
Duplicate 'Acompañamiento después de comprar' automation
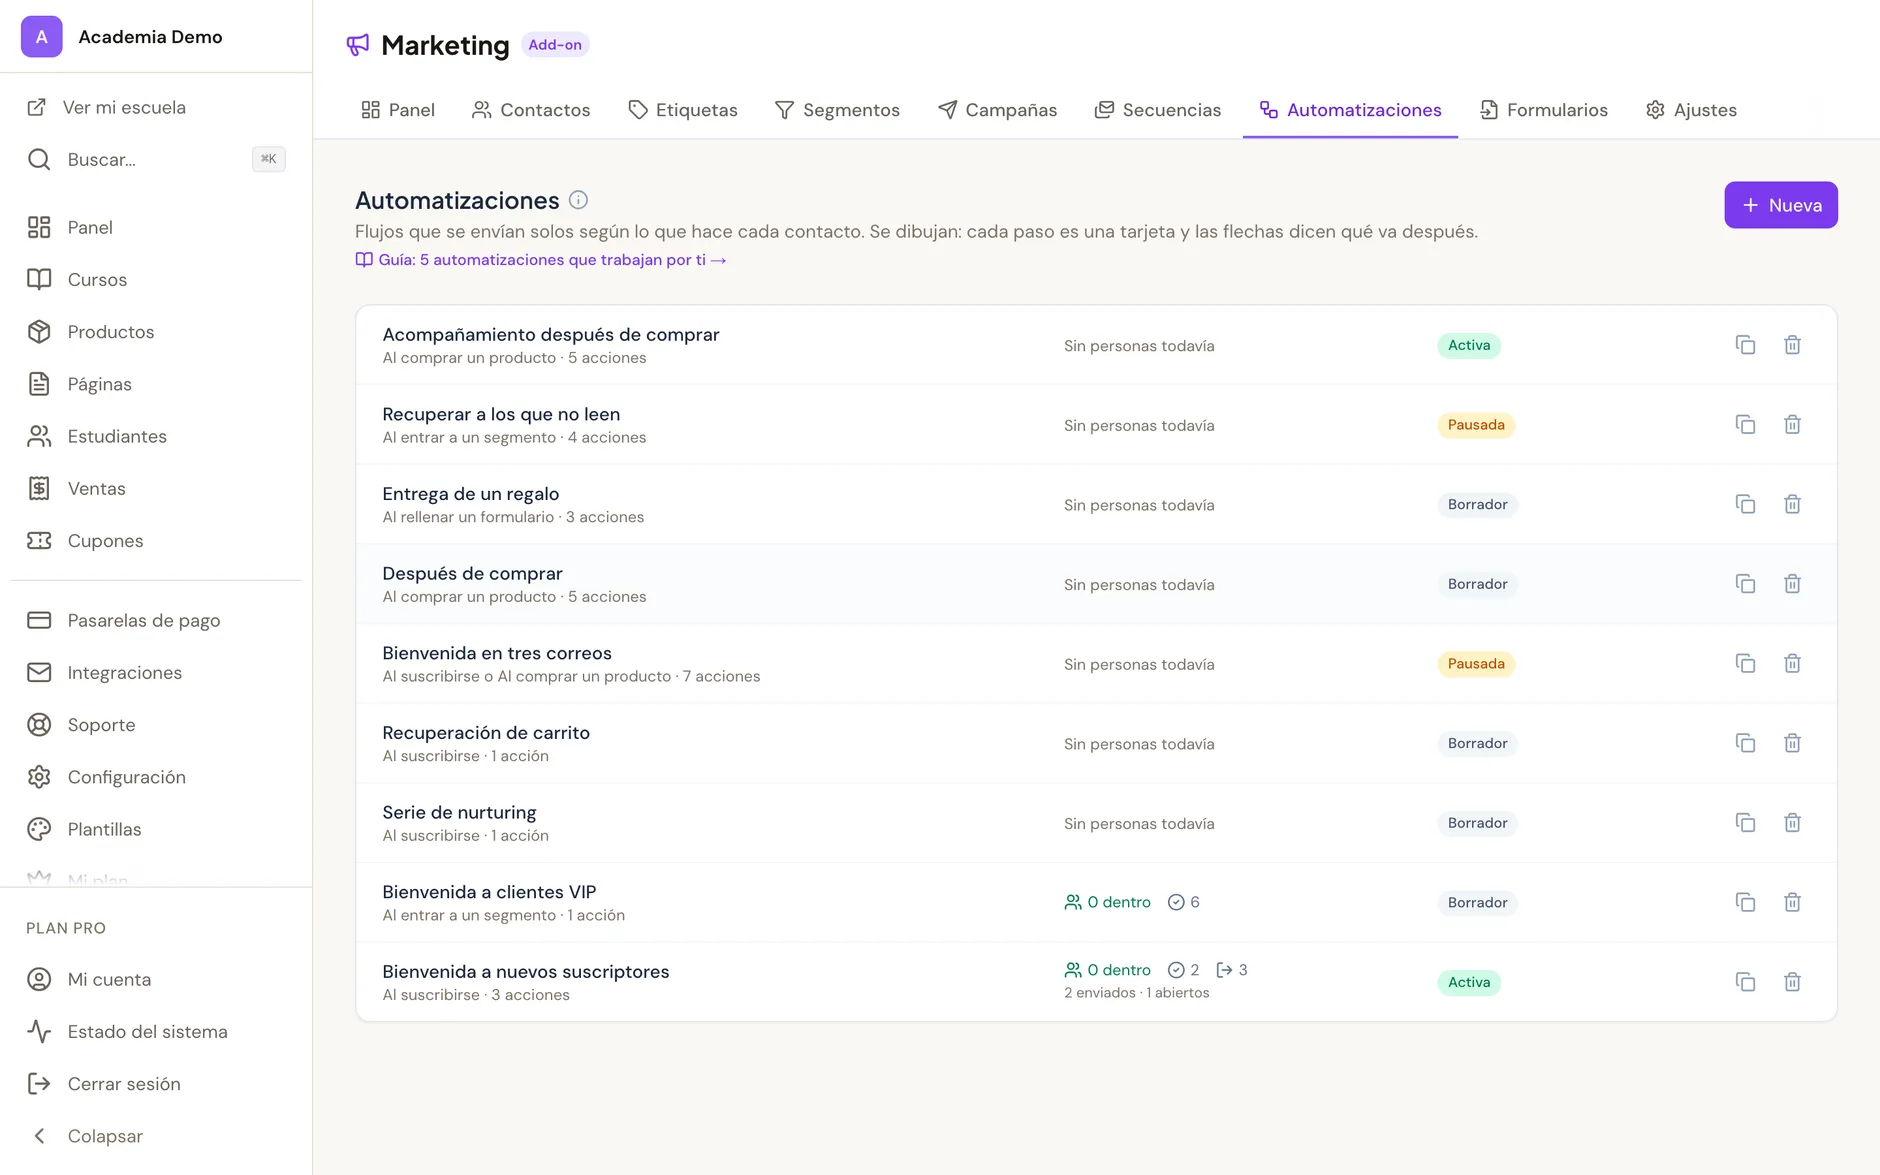pyautogui.click(x=1745, y=345)
